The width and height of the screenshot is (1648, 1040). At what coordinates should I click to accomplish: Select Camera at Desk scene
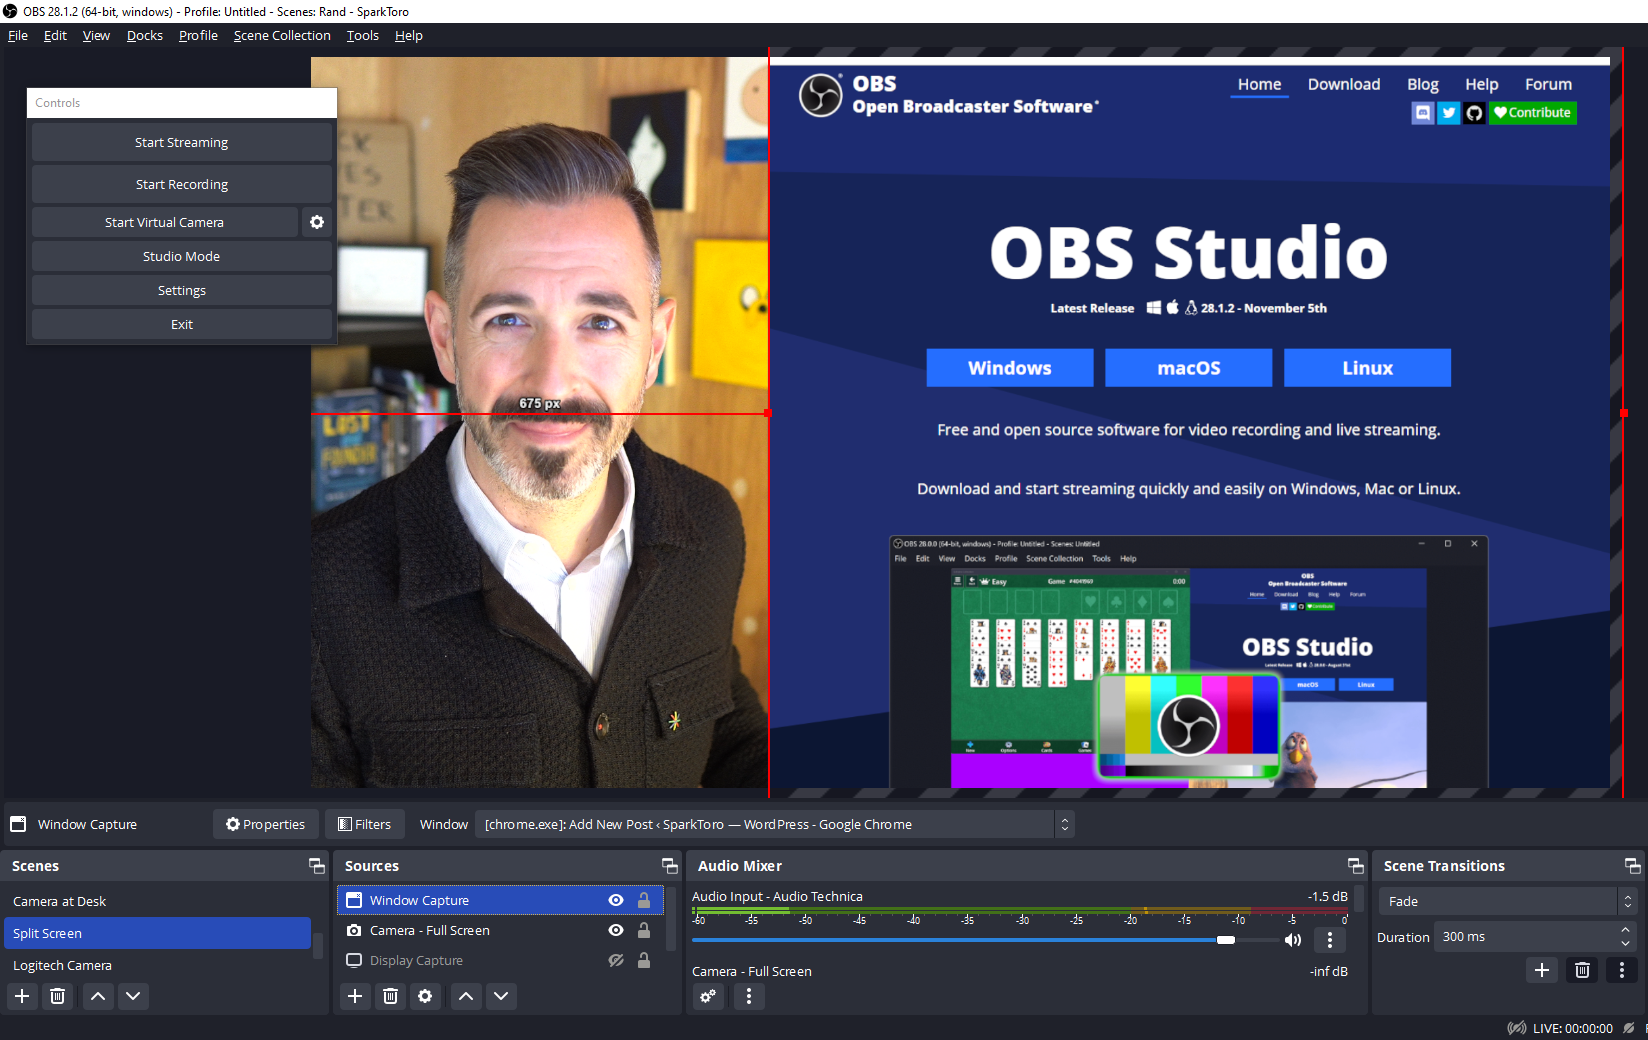(x=158, y=901)
